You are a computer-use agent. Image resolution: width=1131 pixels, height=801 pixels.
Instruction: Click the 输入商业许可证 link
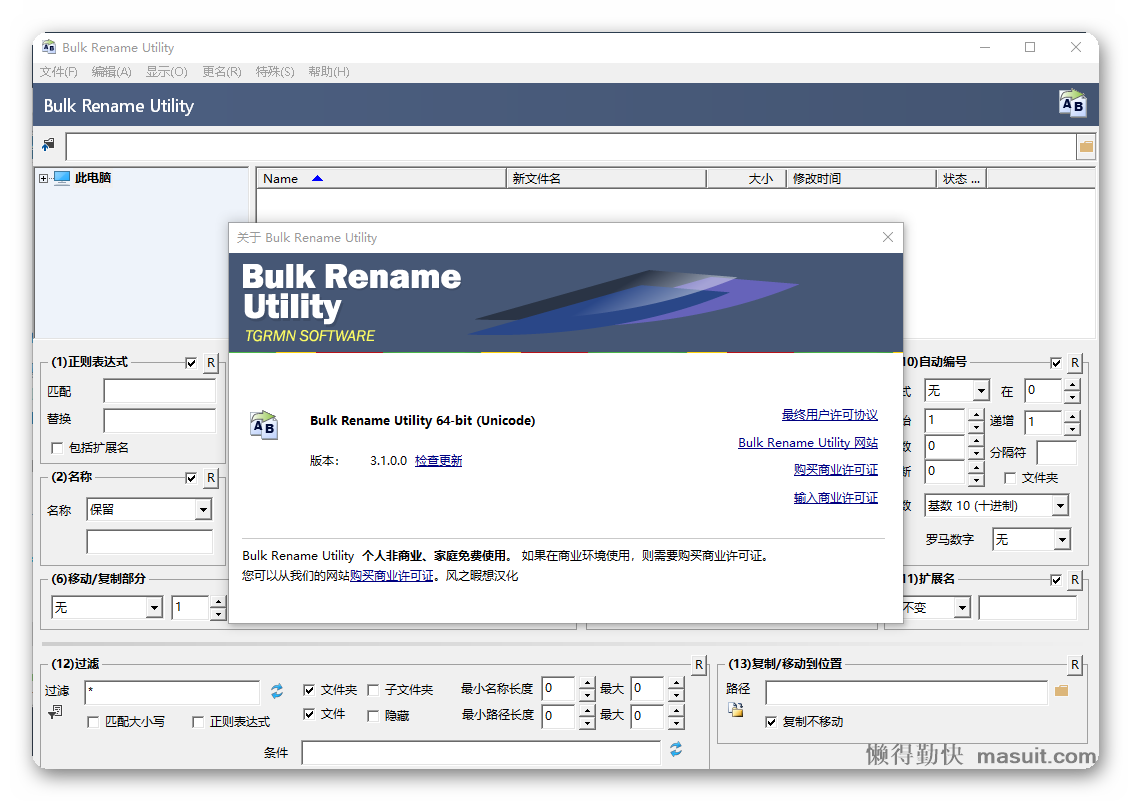[835, 497]
